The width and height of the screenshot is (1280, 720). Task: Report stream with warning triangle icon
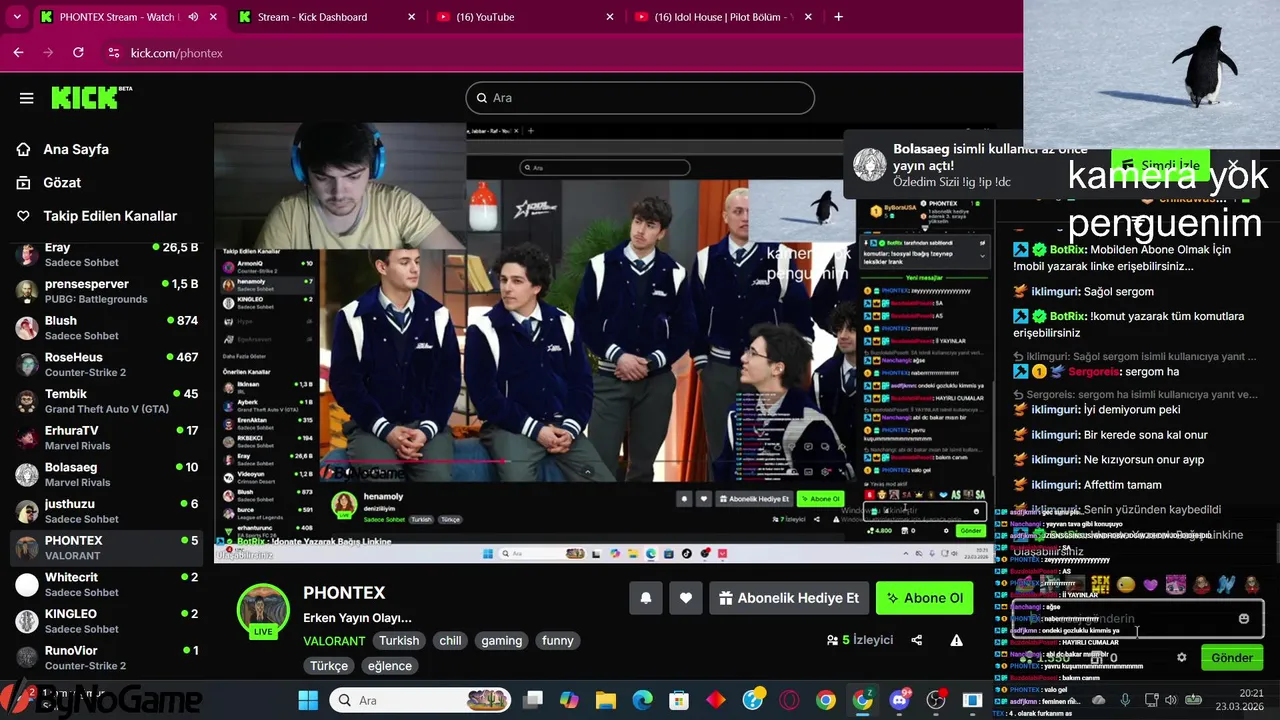click(957, 640)
